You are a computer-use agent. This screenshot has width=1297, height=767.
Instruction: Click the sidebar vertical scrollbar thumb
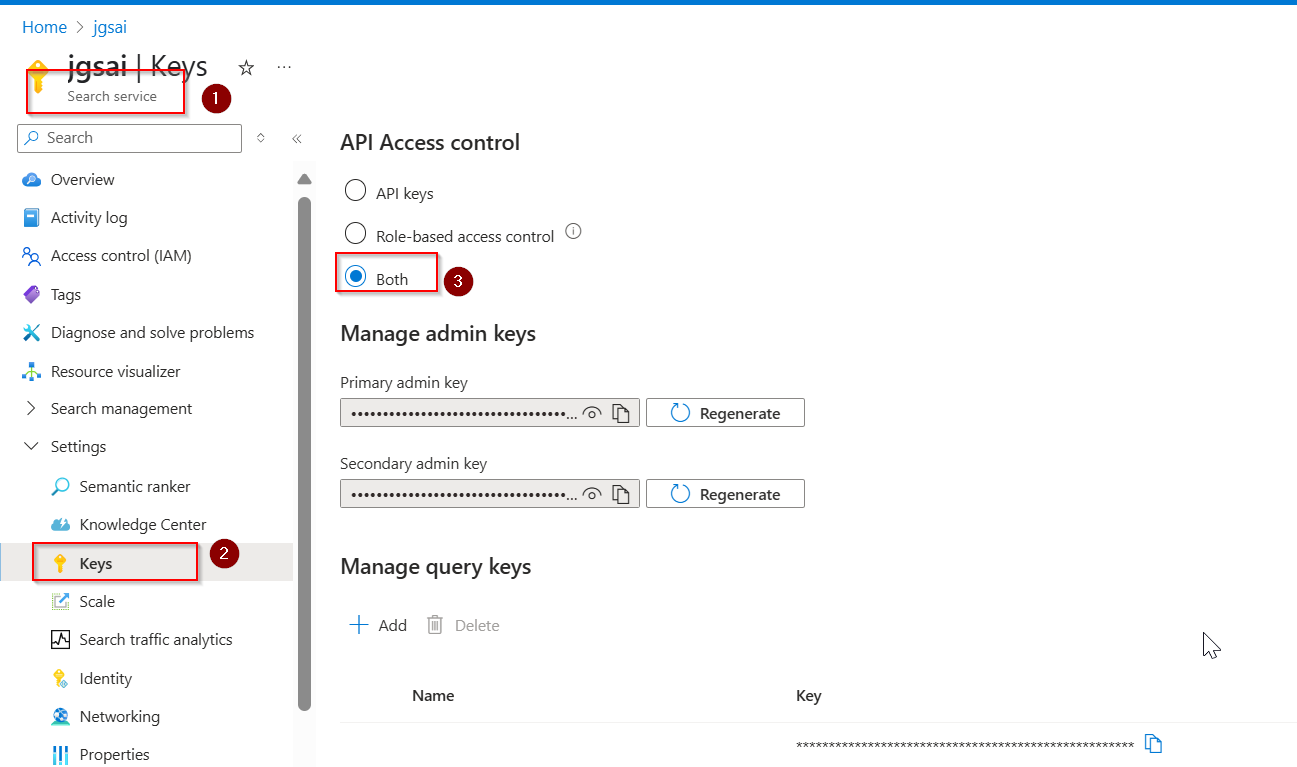click(x=304, y=454)
